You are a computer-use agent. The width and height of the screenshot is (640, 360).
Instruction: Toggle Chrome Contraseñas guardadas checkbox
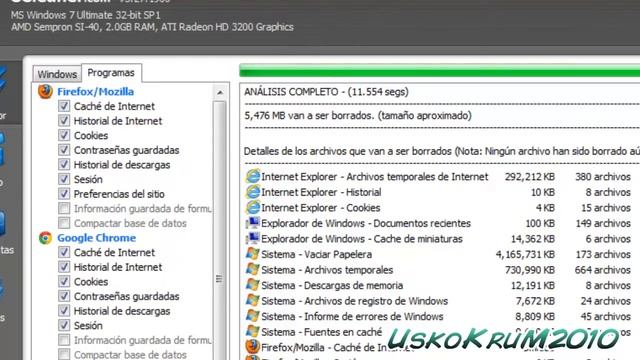(x=64, y=296)
